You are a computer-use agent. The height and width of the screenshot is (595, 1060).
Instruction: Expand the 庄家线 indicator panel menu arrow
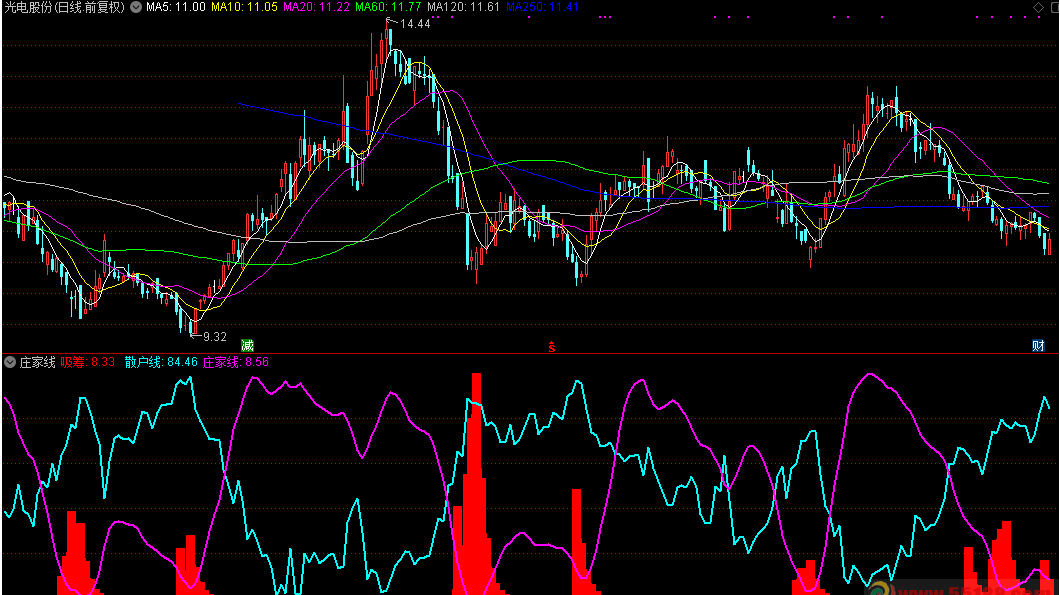pos(9,362)
